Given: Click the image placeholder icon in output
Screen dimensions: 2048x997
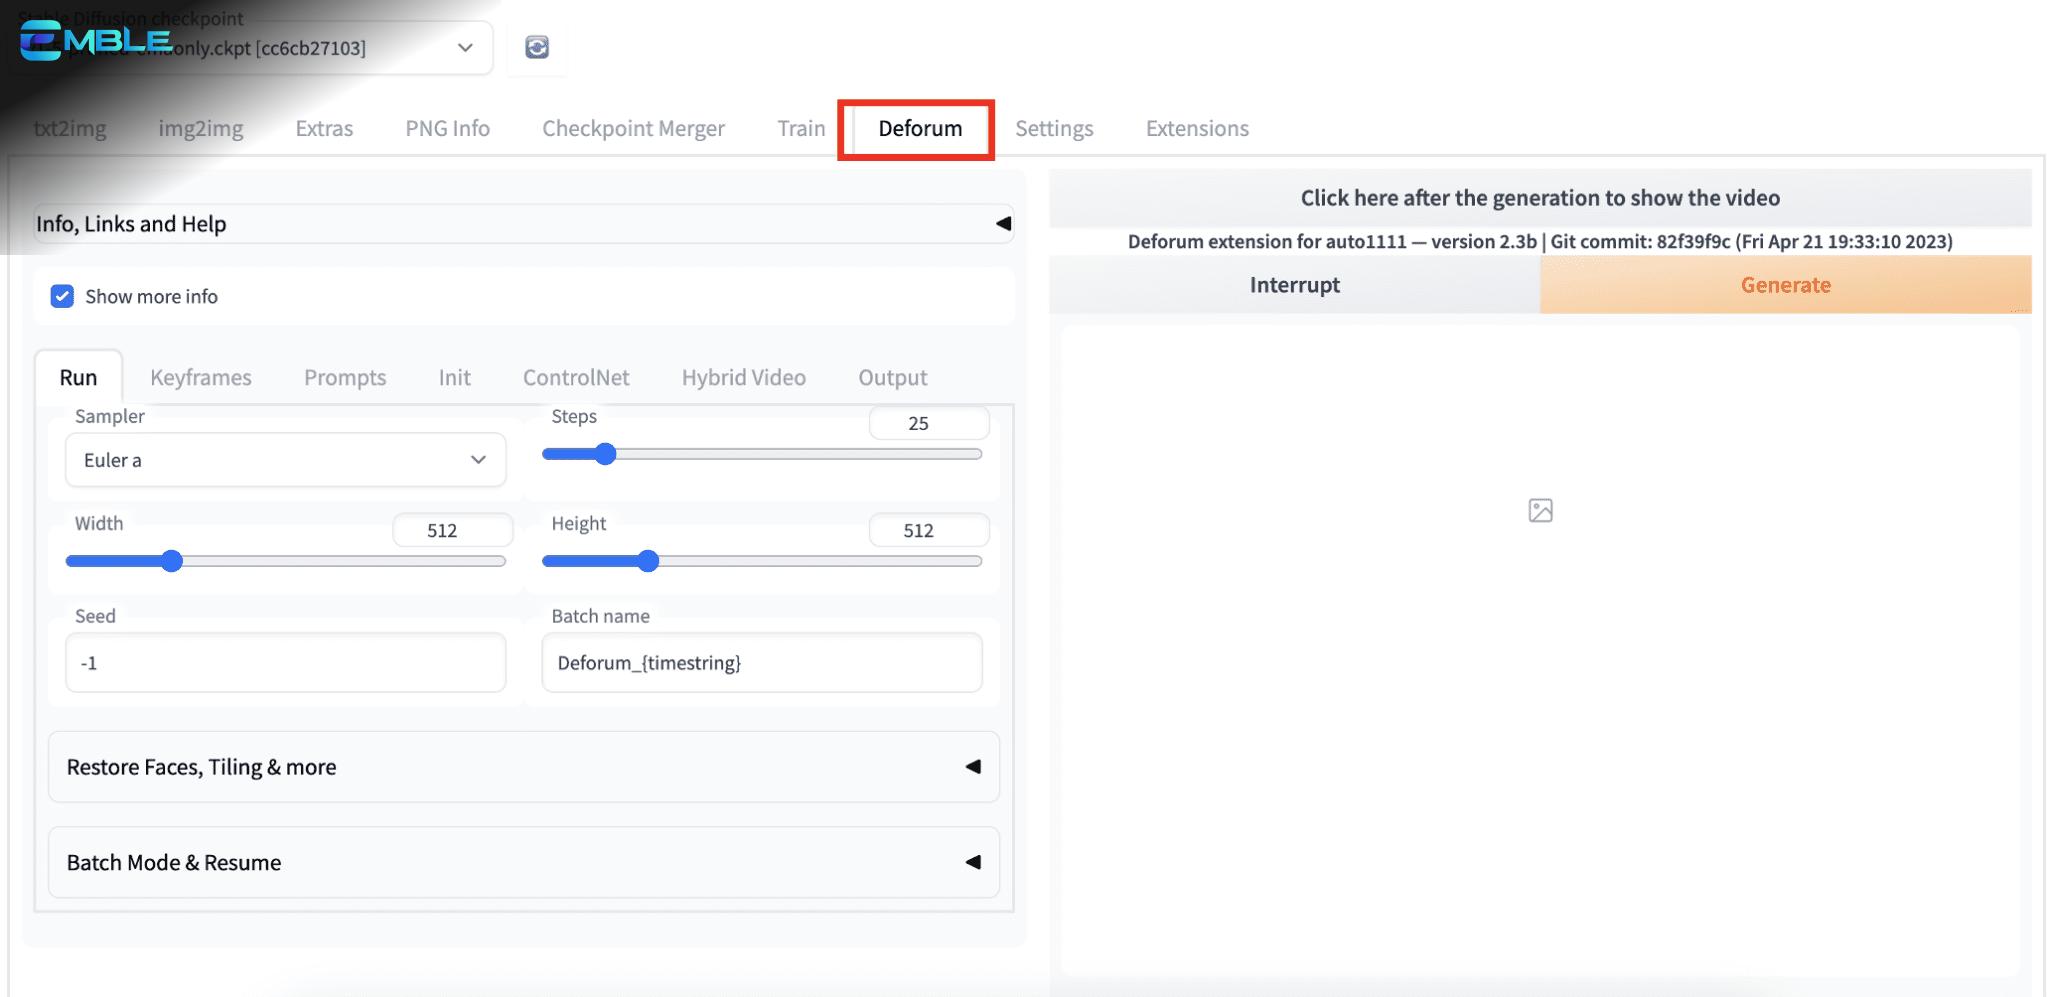Looking at the screenshot, I should tap(1540, 511).
